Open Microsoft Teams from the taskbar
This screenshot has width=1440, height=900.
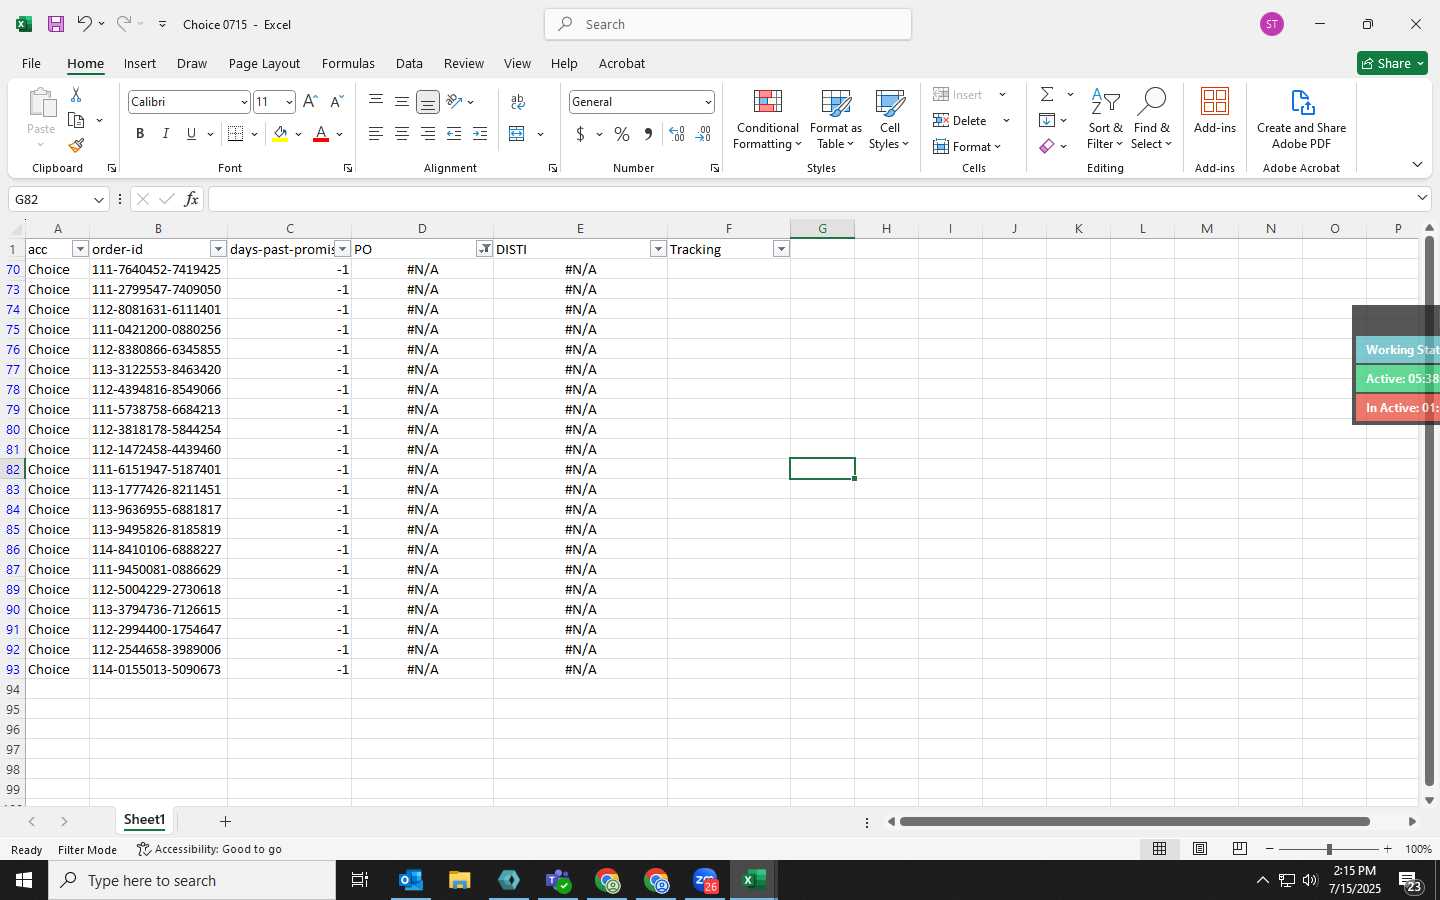click(x=557, y=880)
